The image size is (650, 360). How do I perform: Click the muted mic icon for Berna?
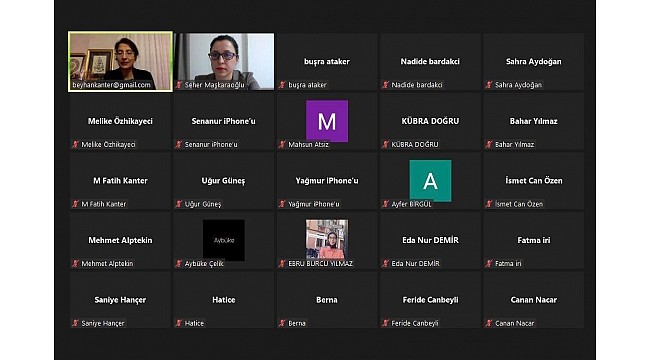coord(283,324)
